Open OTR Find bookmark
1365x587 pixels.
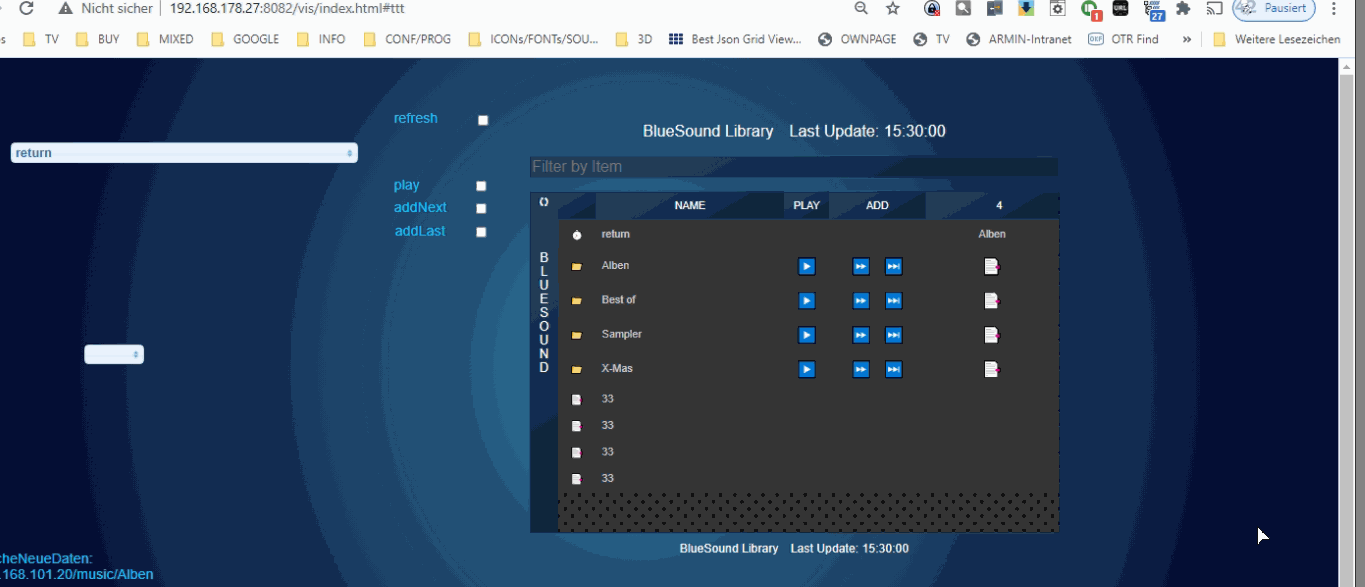[x=1123, y=39]
